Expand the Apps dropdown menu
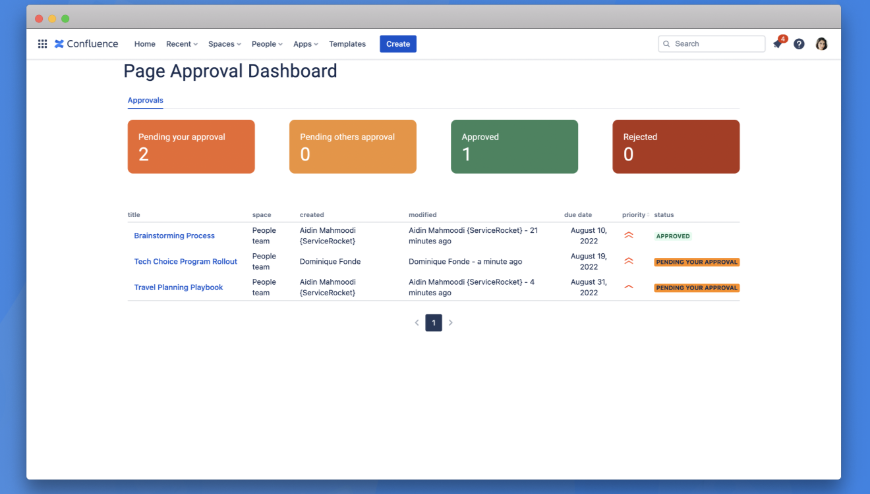 point(305,44)
